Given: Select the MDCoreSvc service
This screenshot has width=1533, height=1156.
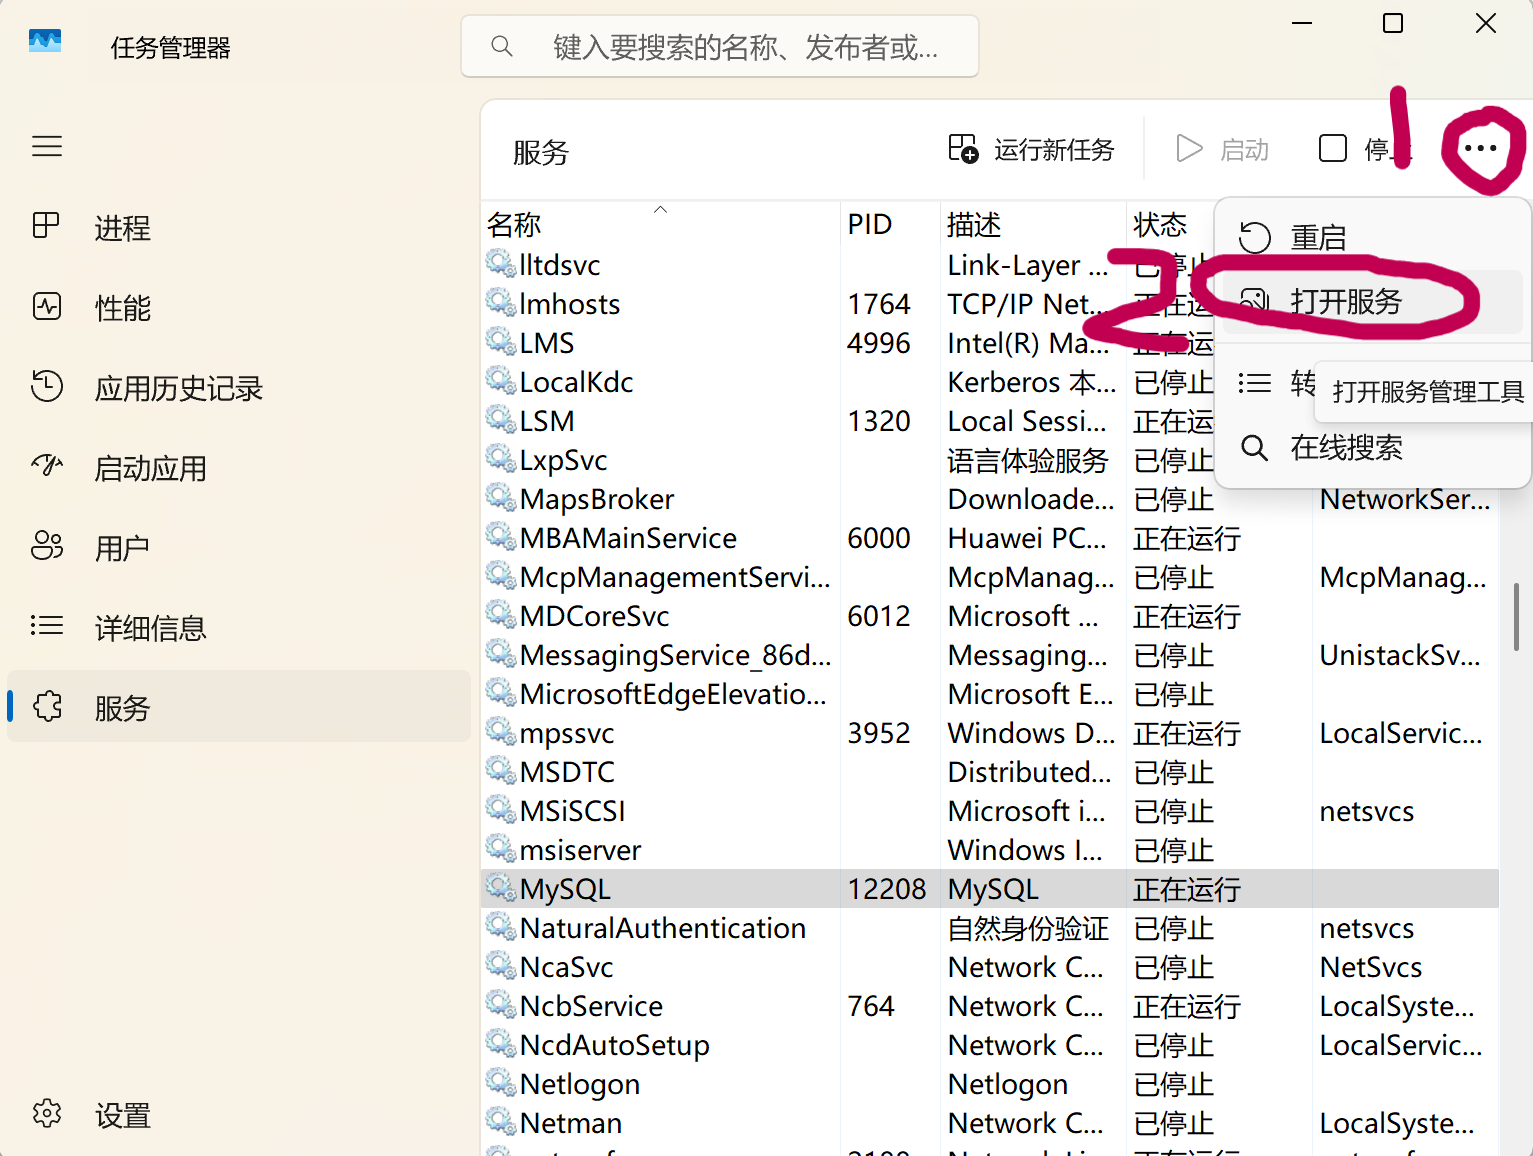Looking at the screenshot, I should tap(990, 616).
